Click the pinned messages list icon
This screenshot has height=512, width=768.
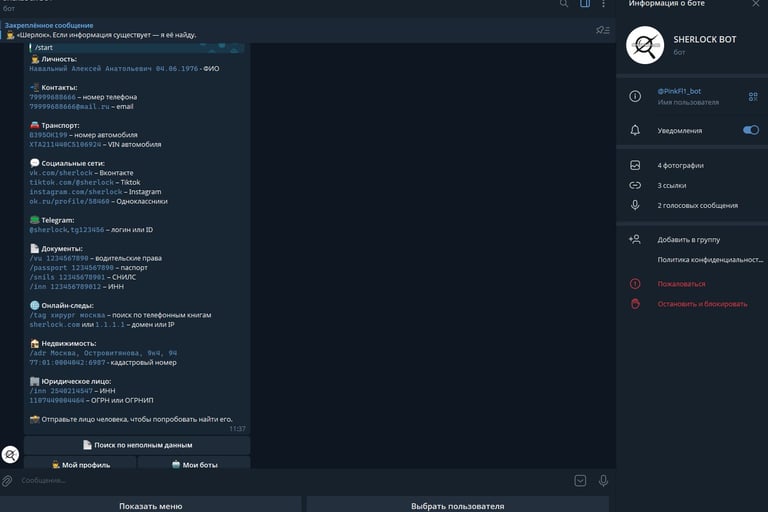[602, 30]
